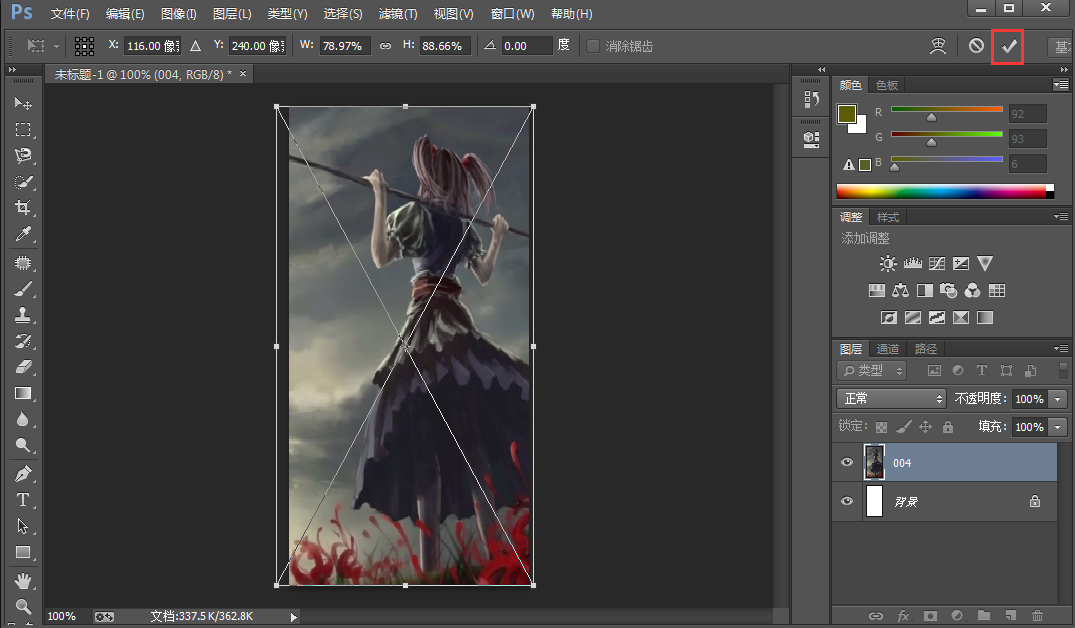The image size is (1075, 628).
Task: Click the W width input field
Action: (x=345, y=46)
